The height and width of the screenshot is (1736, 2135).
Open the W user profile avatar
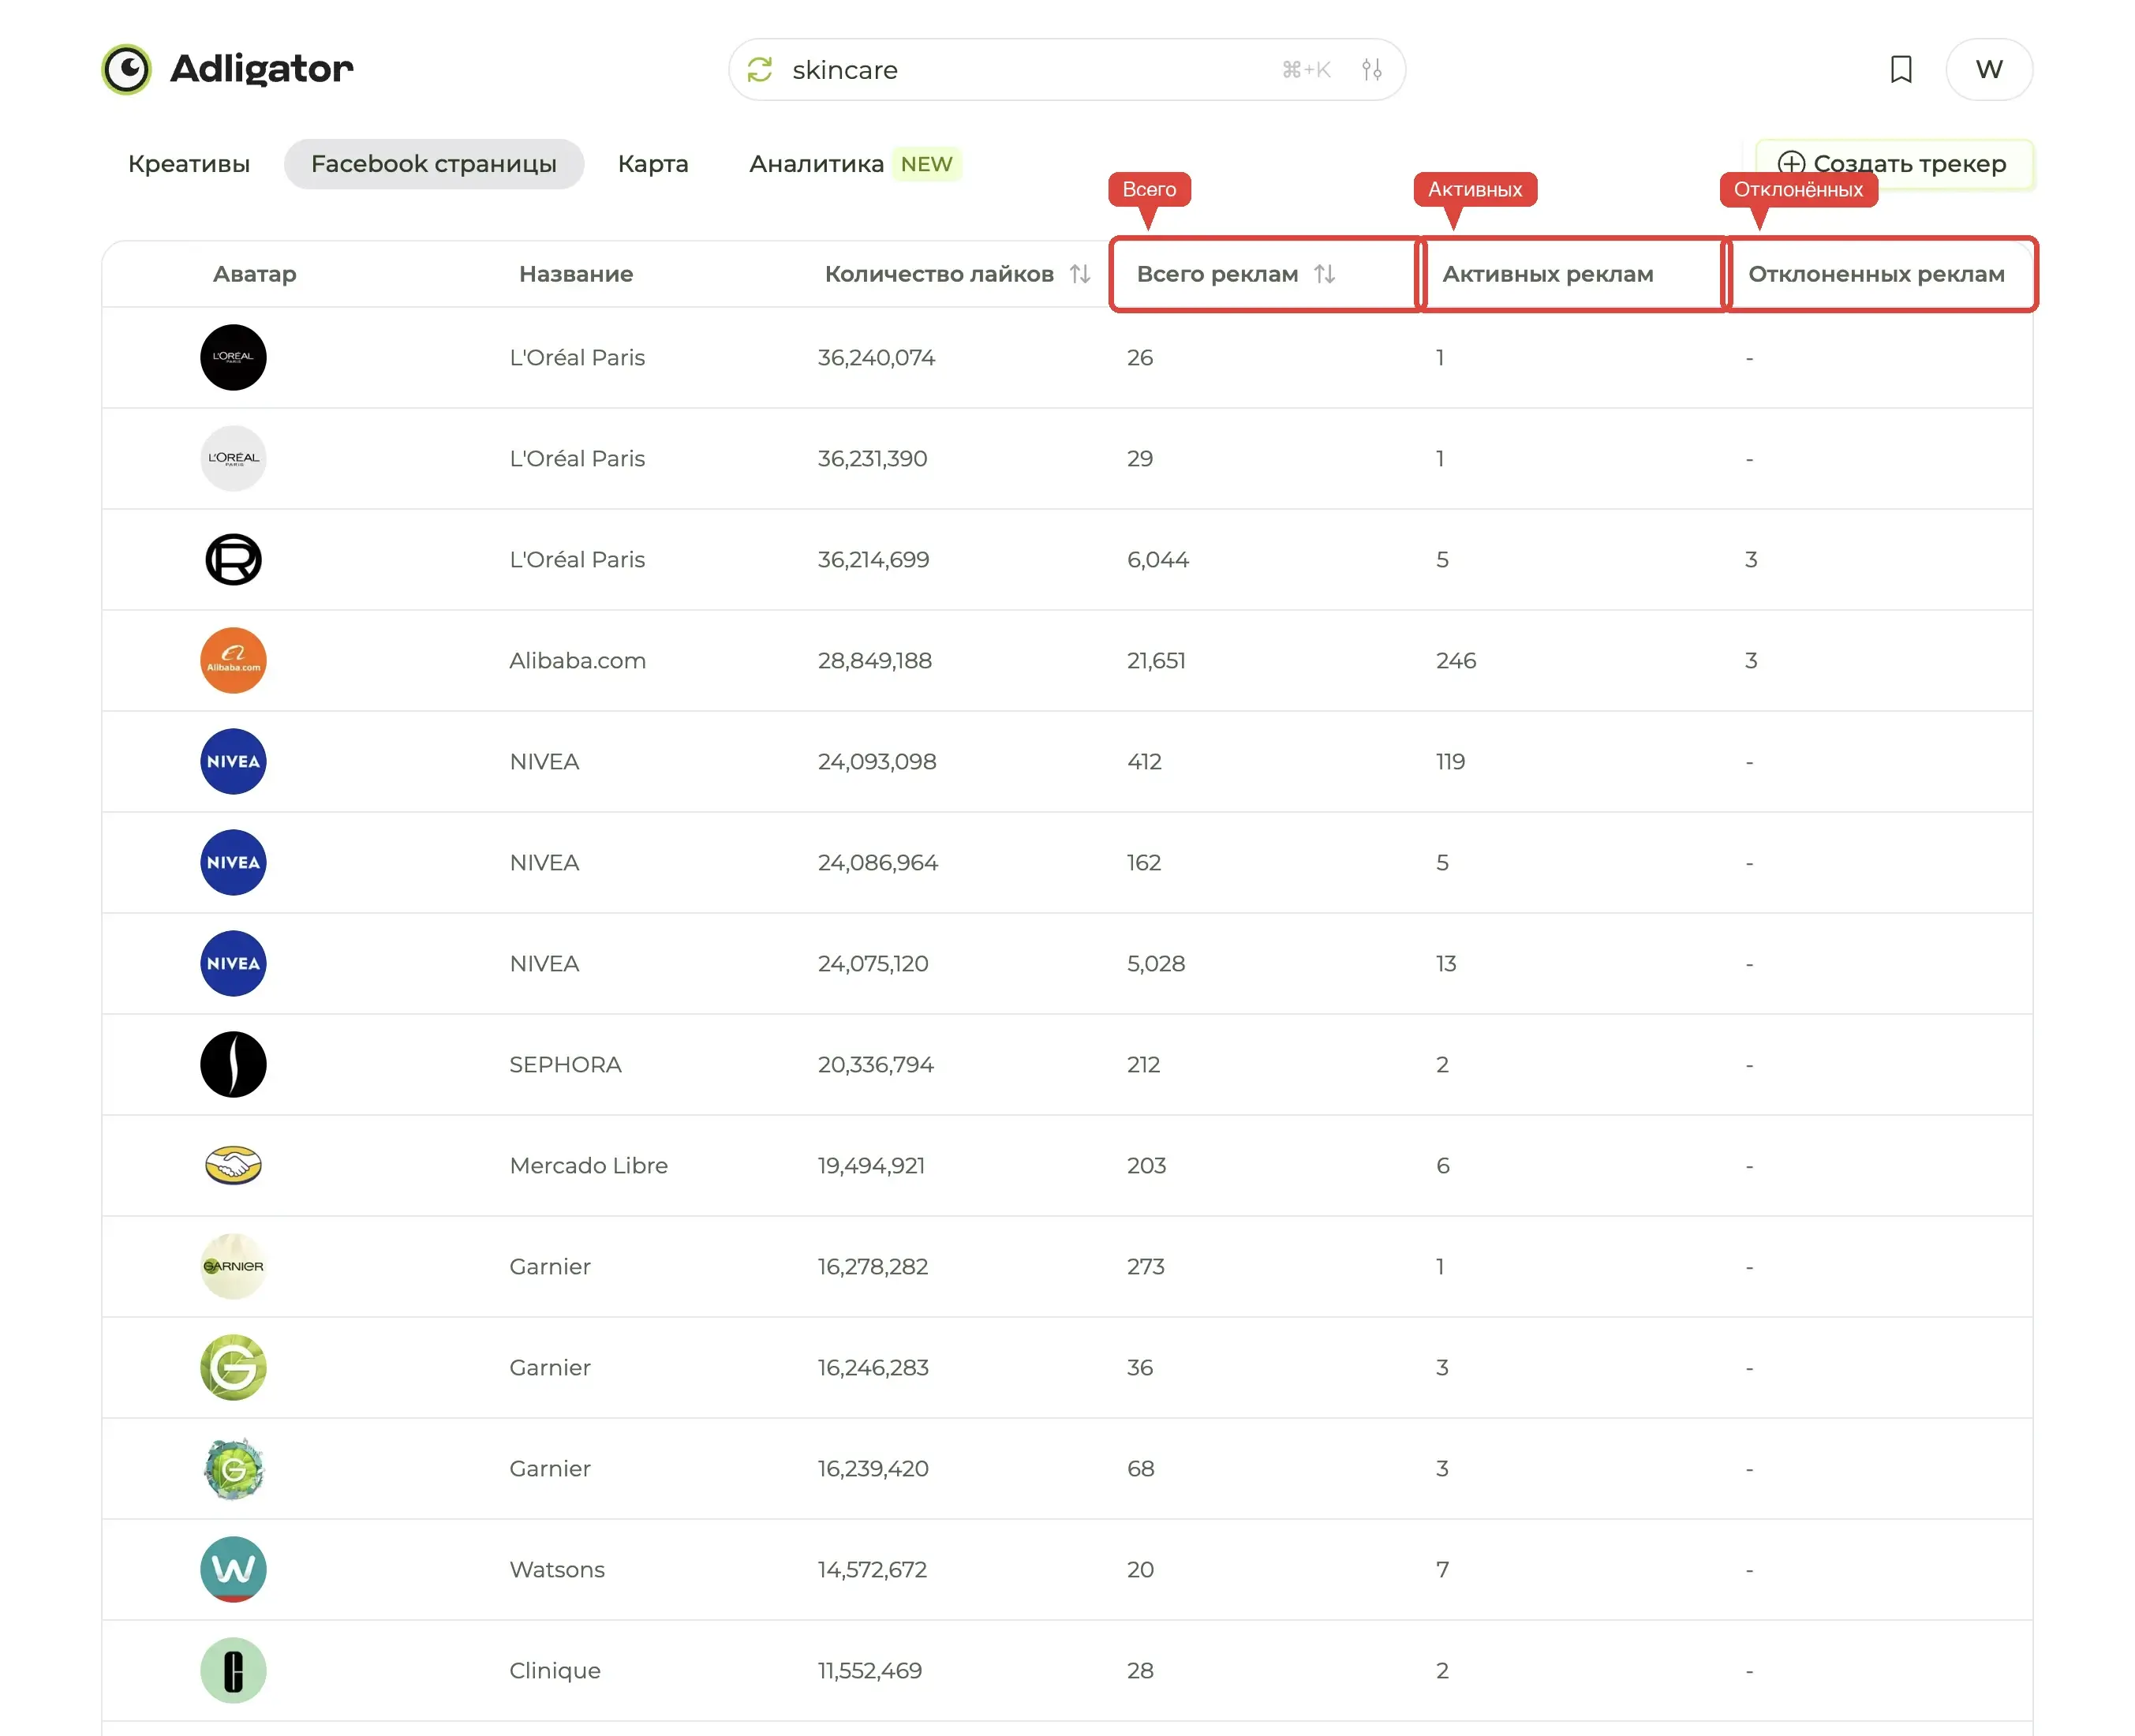(x=1989, y=70)
